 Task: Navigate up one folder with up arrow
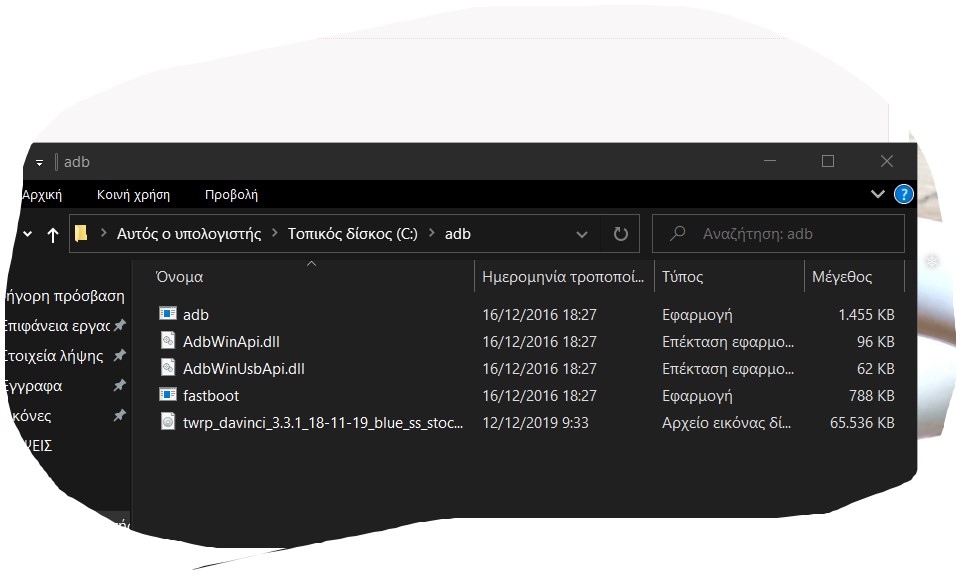[x=53, y=235]
